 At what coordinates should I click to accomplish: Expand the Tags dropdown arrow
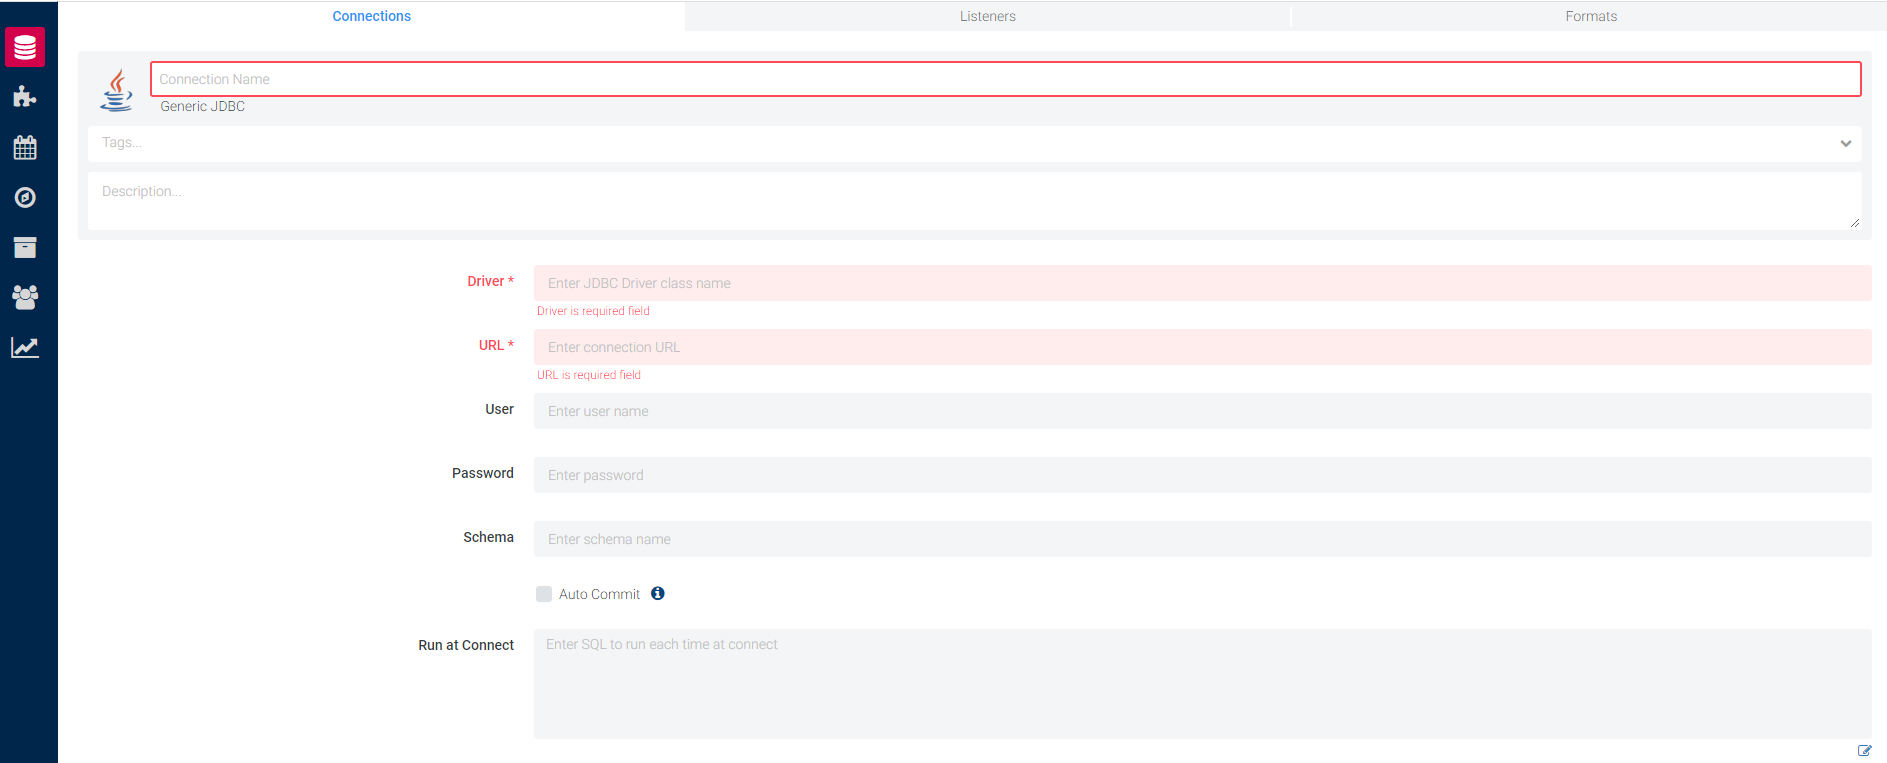1845,144
